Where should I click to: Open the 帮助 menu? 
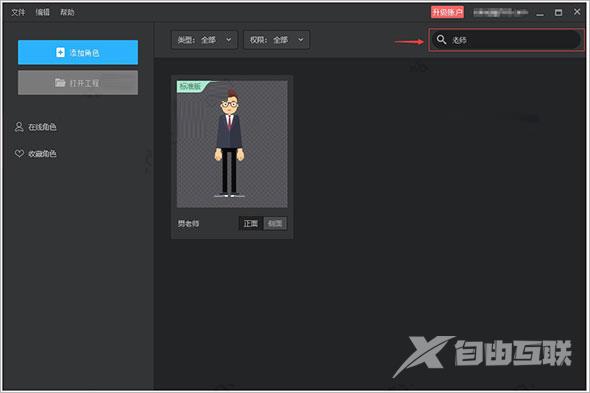coord(67,12)
